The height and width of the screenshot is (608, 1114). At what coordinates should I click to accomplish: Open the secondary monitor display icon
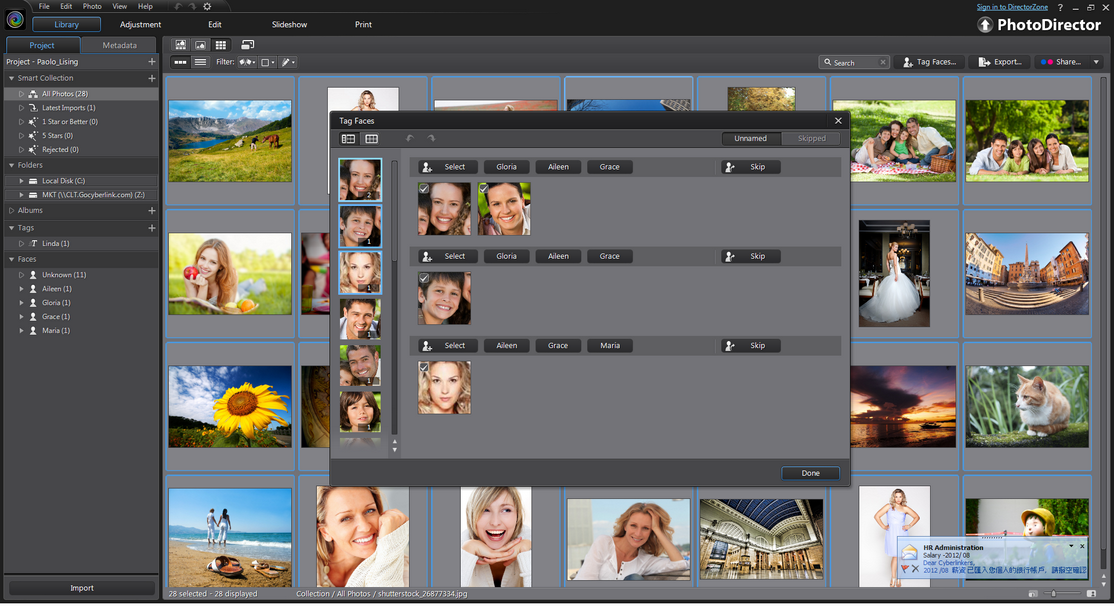[247, 45]
